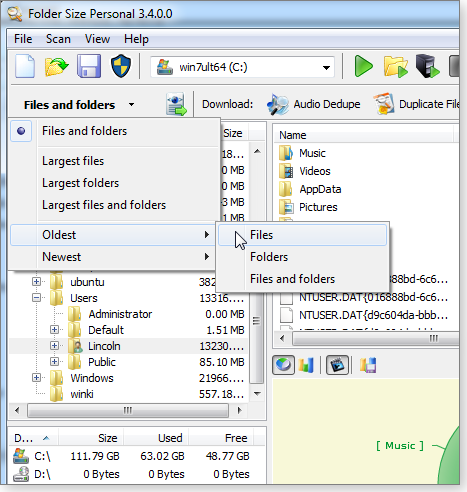Click the tree Size column header
The width and height of the screenshot is (467, 492).
pos(233,133)
